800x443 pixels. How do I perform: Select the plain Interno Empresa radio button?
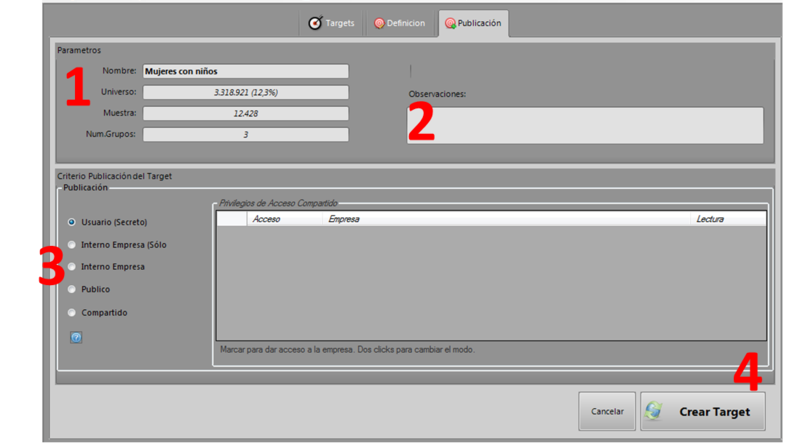click(x=72, y=267)
